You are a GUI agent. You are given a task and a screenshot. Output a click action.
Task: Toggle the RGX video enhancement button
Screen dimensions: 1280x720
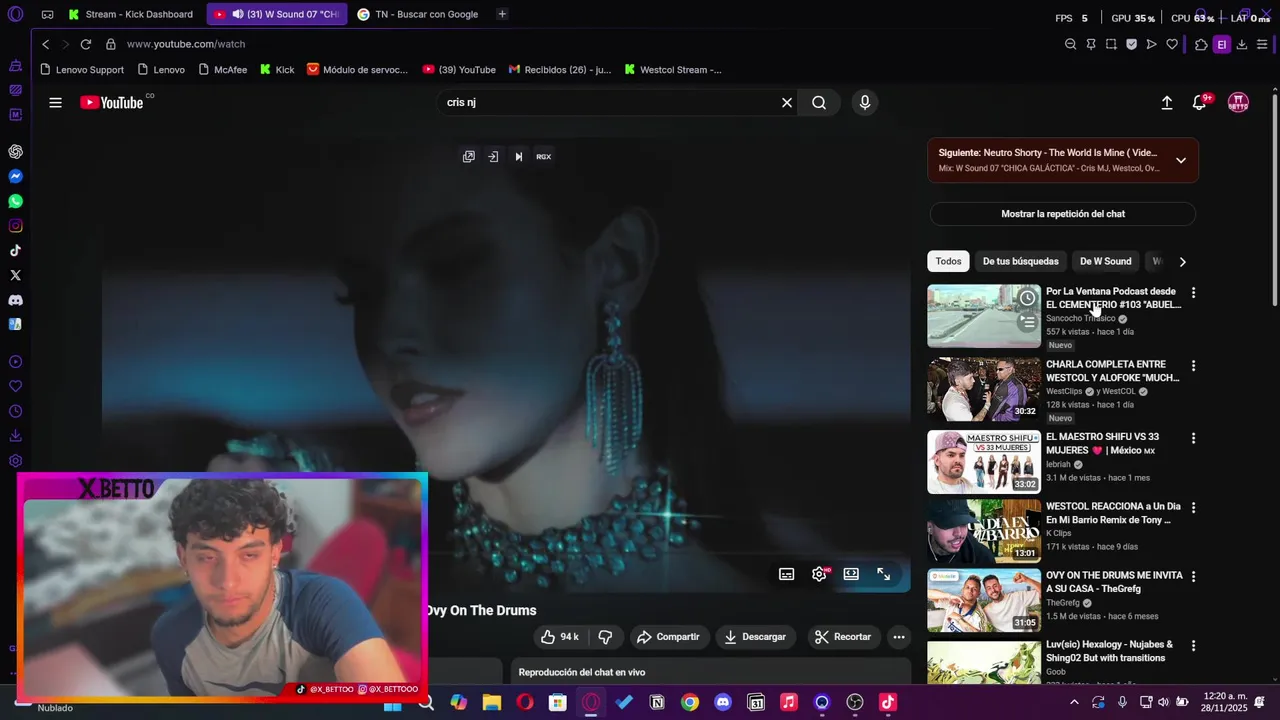pyautogui.click(x=544, y=156)
